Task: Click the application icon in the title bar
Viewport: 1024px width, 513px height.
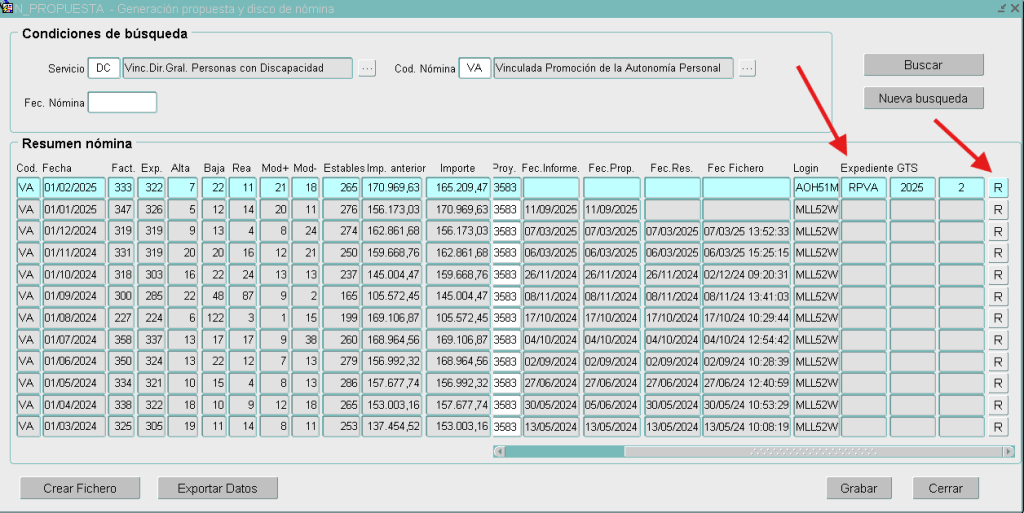Action: pyautogui.click(x=7, y=8)
